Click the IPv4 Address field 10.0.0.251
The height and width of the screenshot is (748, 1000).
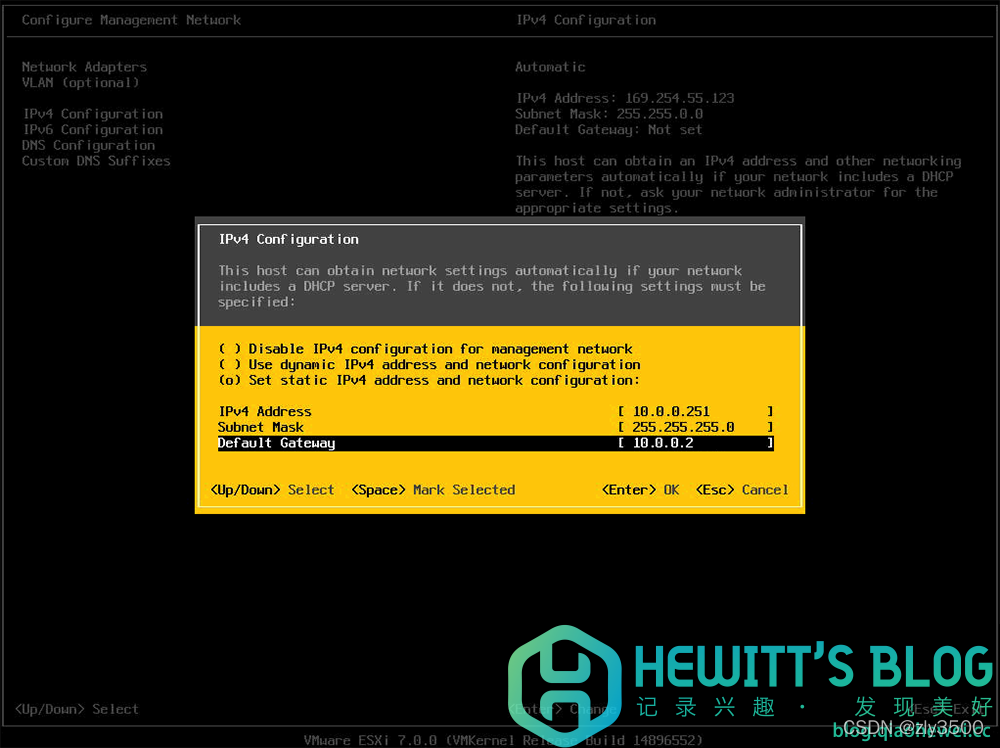[x=695, y=411]
